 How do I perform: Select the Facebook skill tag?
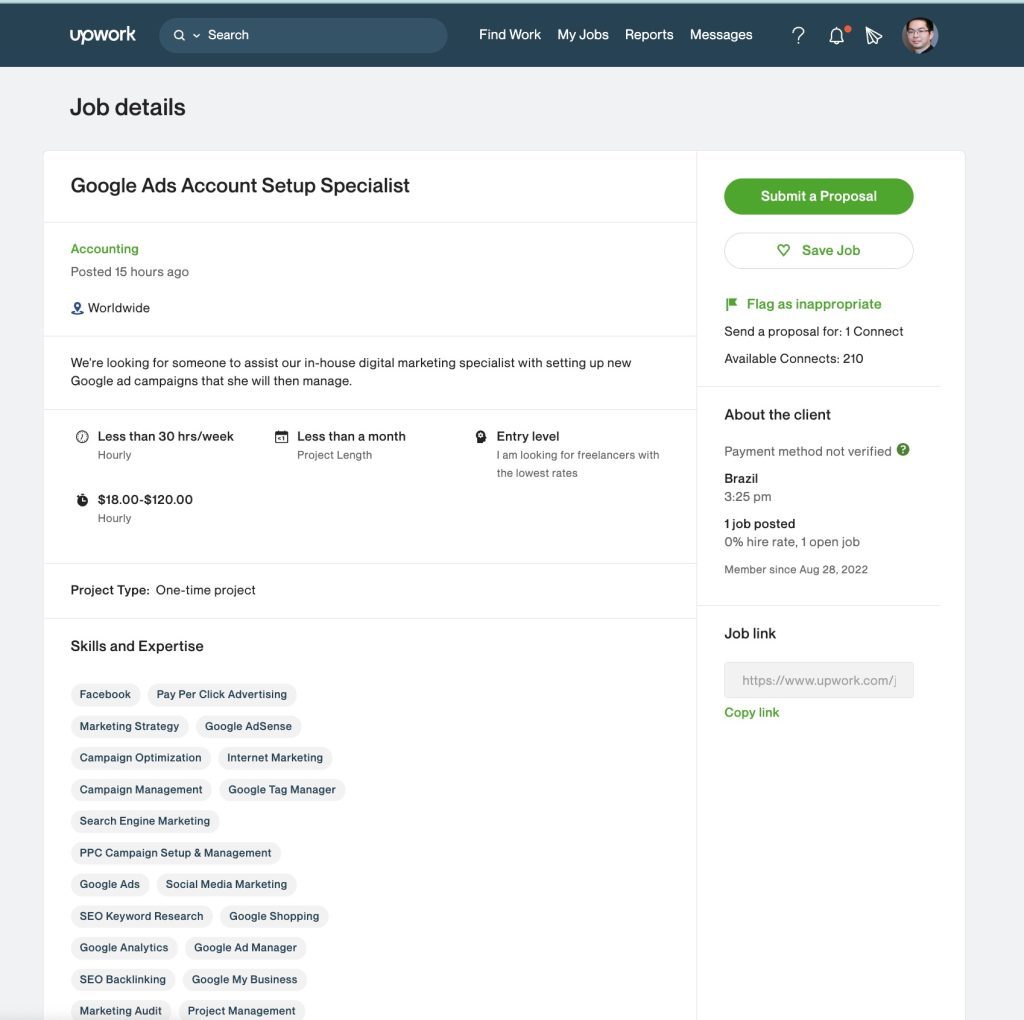pyautogui.click(x=105, y=694)
